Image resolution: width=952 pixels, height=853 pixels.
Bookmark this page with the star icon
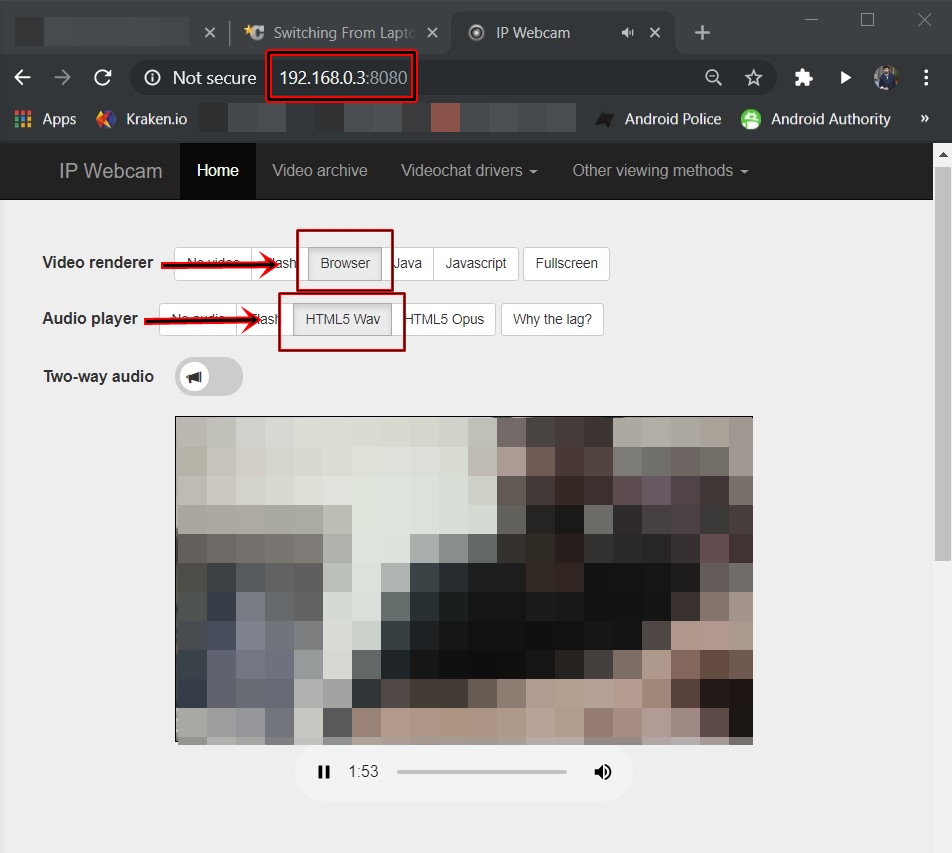tap(753, 78)
